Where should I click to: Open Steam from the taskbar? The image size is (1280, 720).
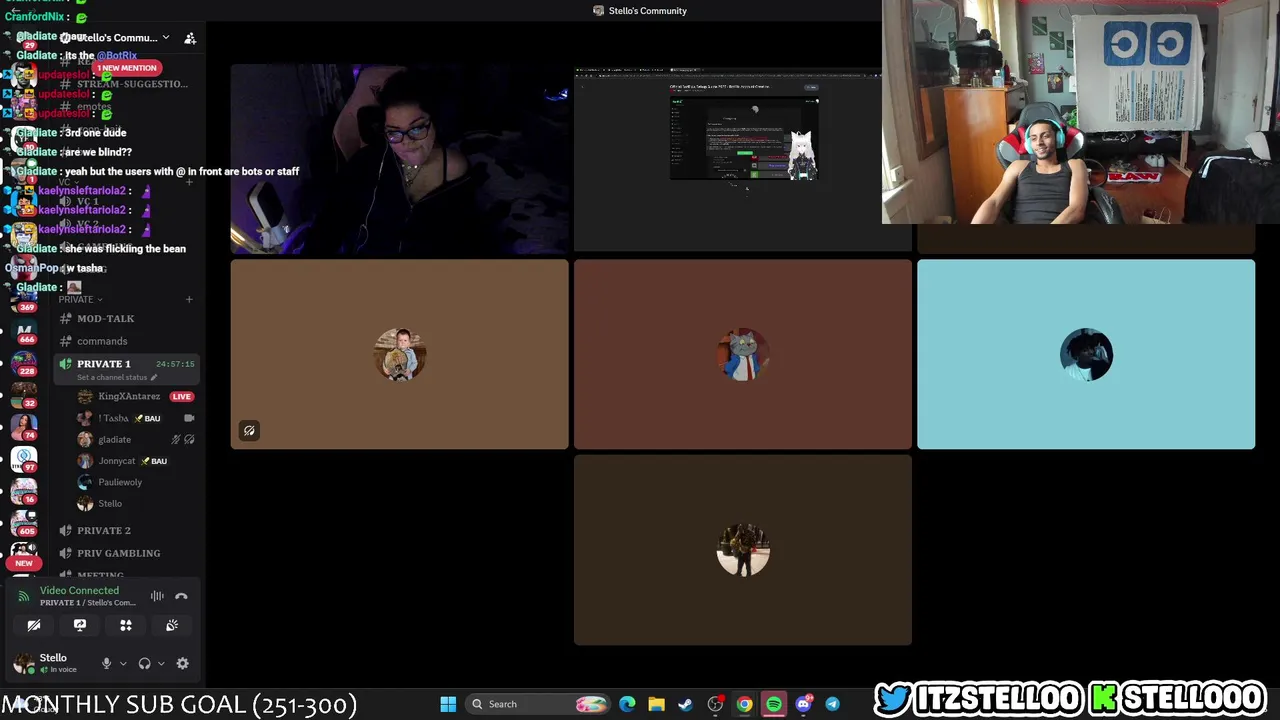click(x=685, y=704)
